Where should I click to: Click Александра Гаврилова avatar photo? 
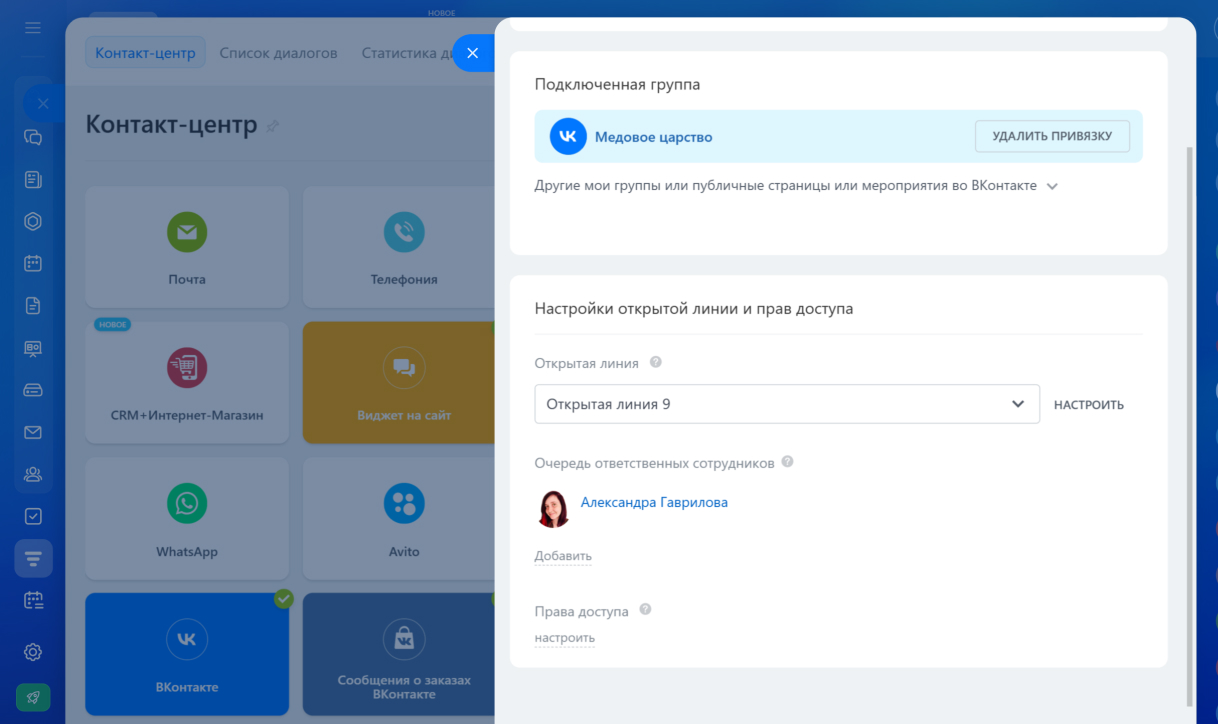tap(554, 509)
